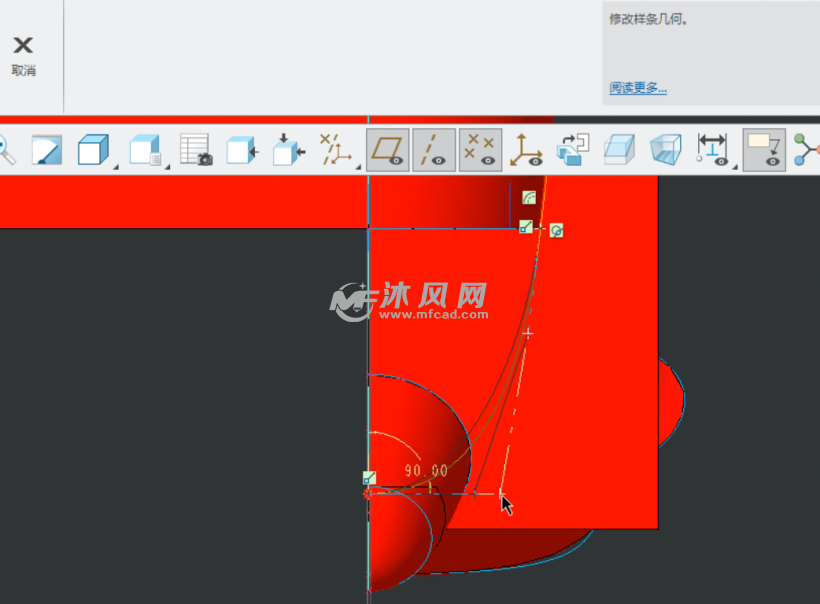Click the 修改样条几何。 tooltip text
The width and height of the screenshot is (820, 604).
point(648,20)
